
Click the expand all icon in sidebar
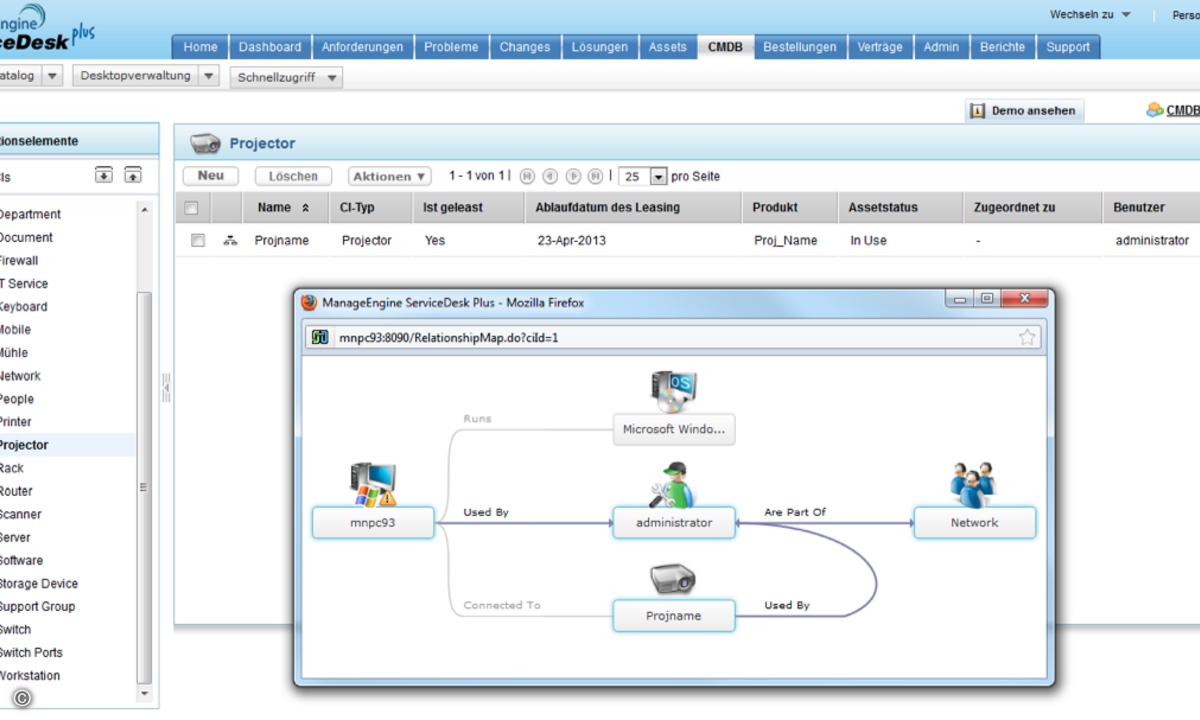point(103,175)
